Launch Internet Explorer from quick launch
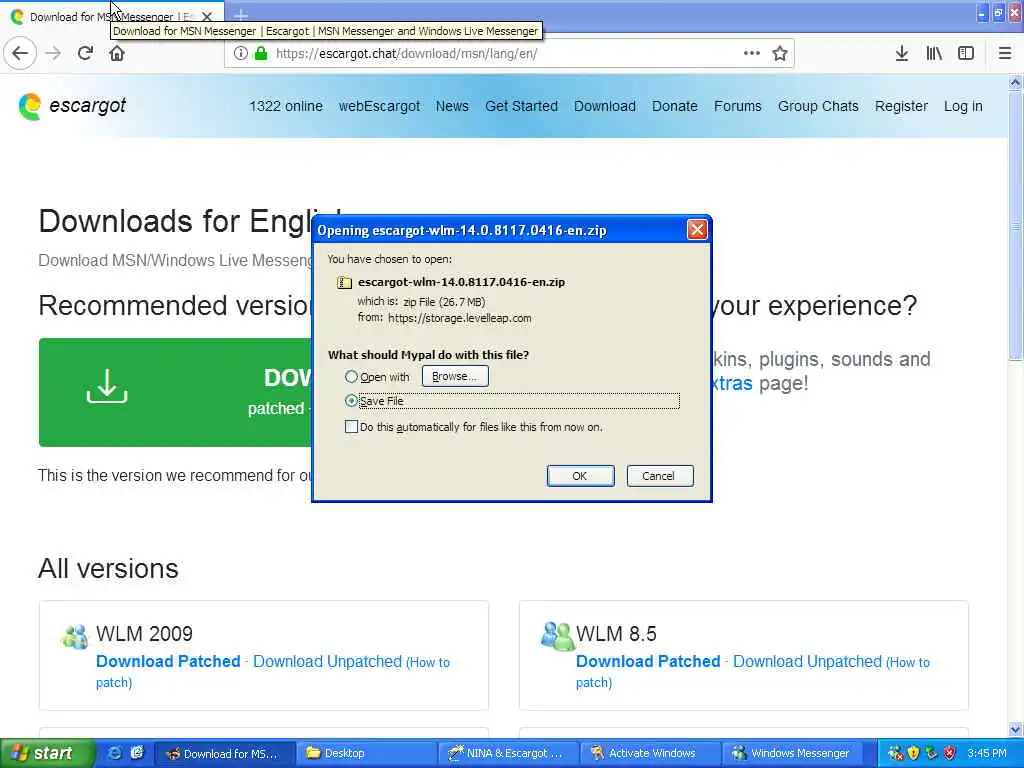The image size is (1024, 768). tap(114, 753)
